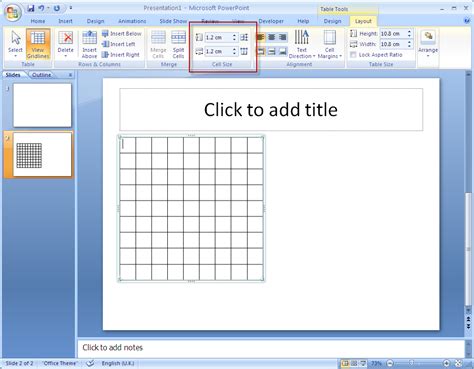Image resolution: width=474 pixels, height=369 pixels.
Task: Start Slide Show from status bar icon
Action: [x=363, y=363]
